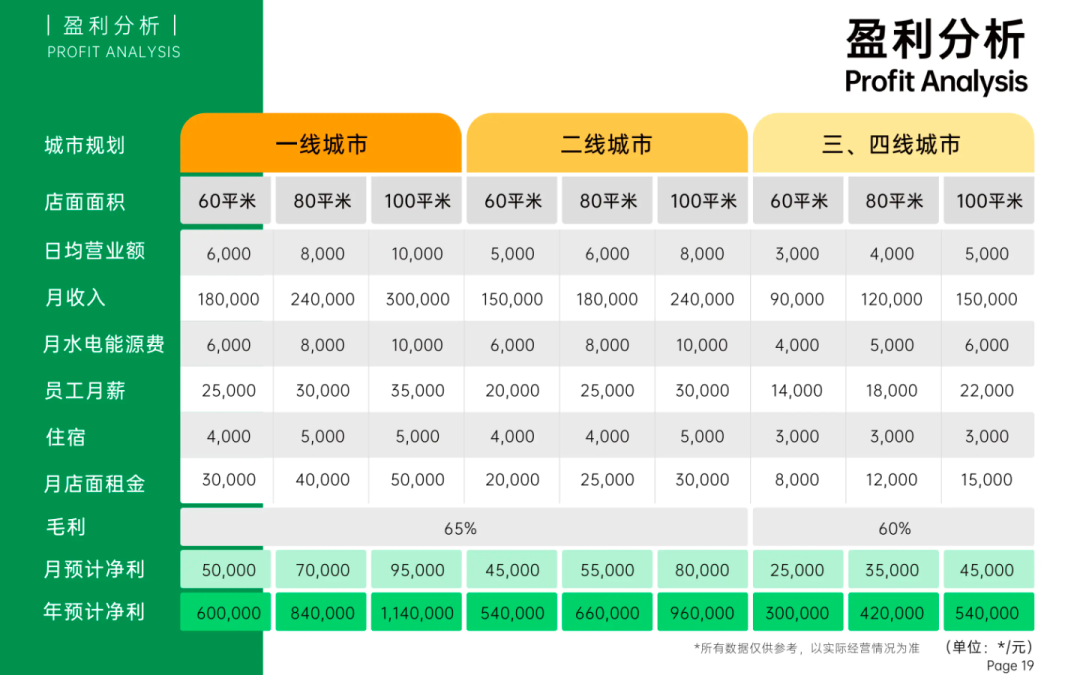Click the 员工月薪 row label
1080x675 pixels.
tap(85, 391)
